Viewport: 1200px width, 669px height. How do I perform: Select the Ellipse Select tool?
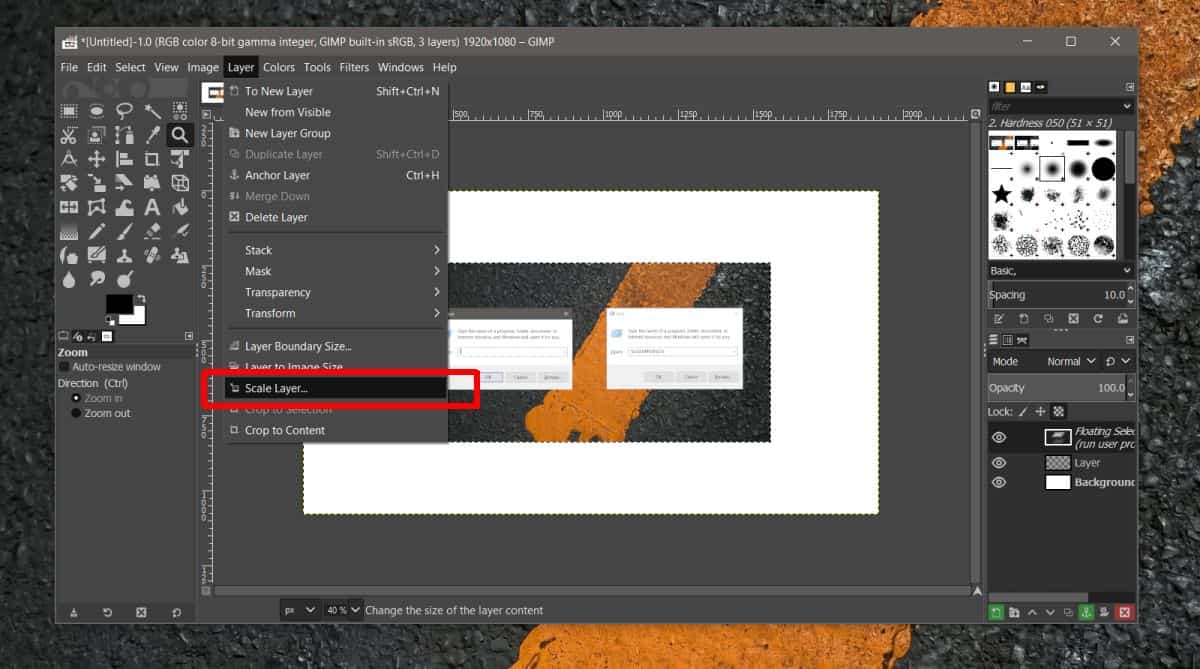[x=97, y=111]
